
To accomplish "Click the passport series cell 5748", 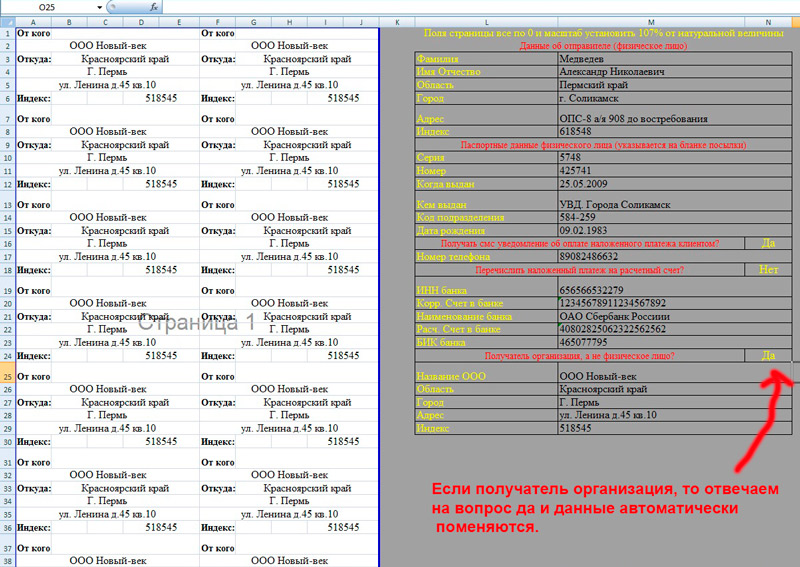I will [x=650, y=157].
